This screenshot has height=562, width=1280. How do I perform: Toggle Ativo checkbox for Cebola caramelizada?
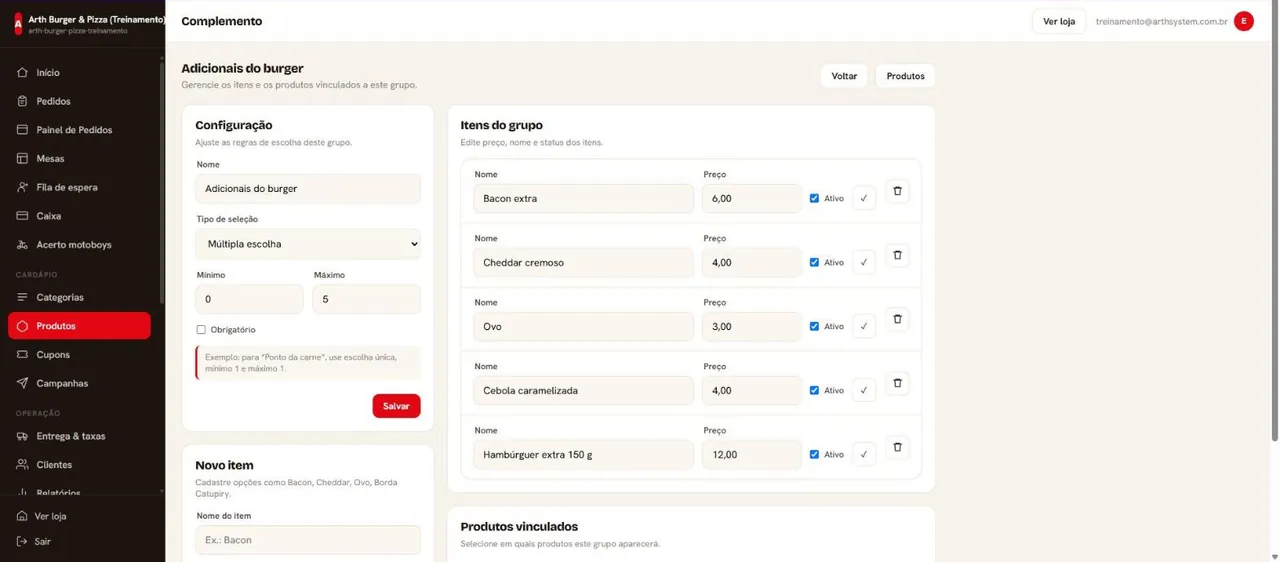click(x=814, y=390)
